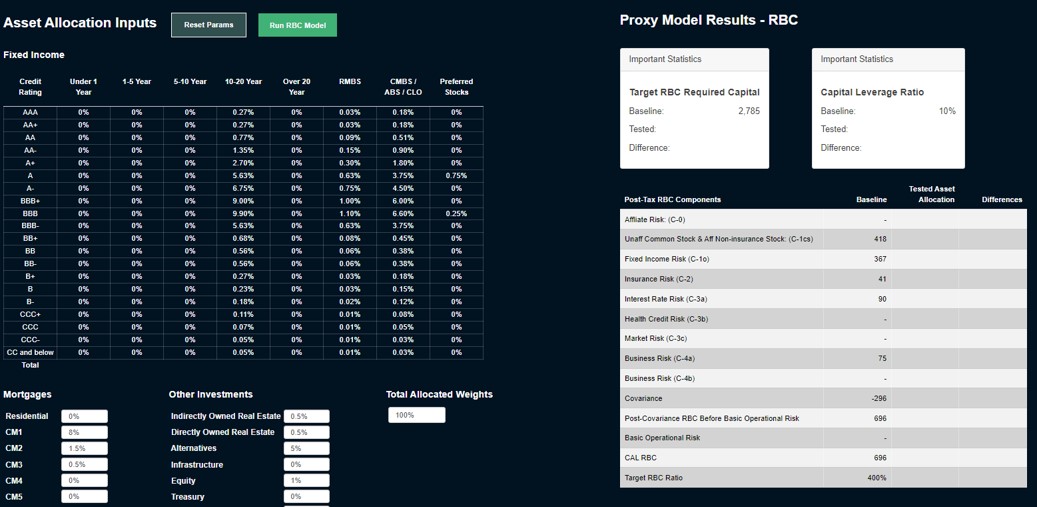This screenshot has height=507, width=1037.
Task: Click the Indirectly Owned Real Estate input
Action: click(x=306, y=416)
